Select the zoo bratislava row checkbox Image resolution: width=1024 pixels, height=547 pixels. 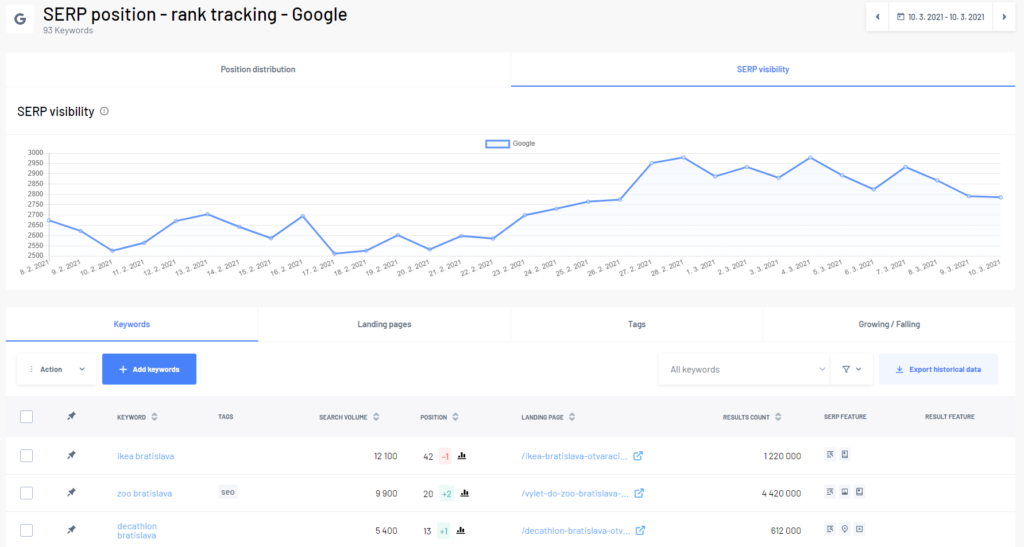click(x=26, y=493)
